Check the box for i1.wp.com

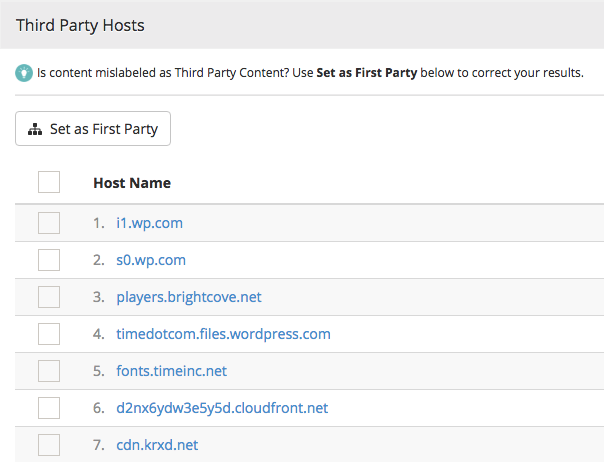coord(49,223)
